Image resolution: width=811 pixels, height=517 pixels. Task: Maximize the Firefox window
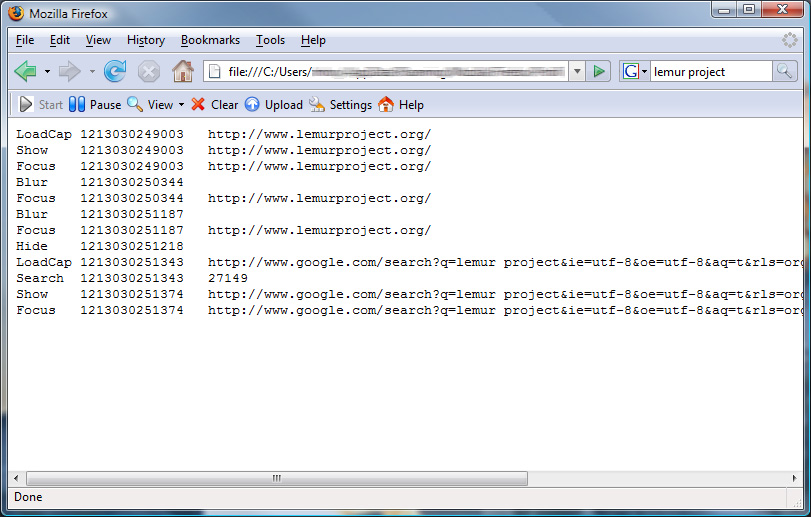tap(748, 10)
